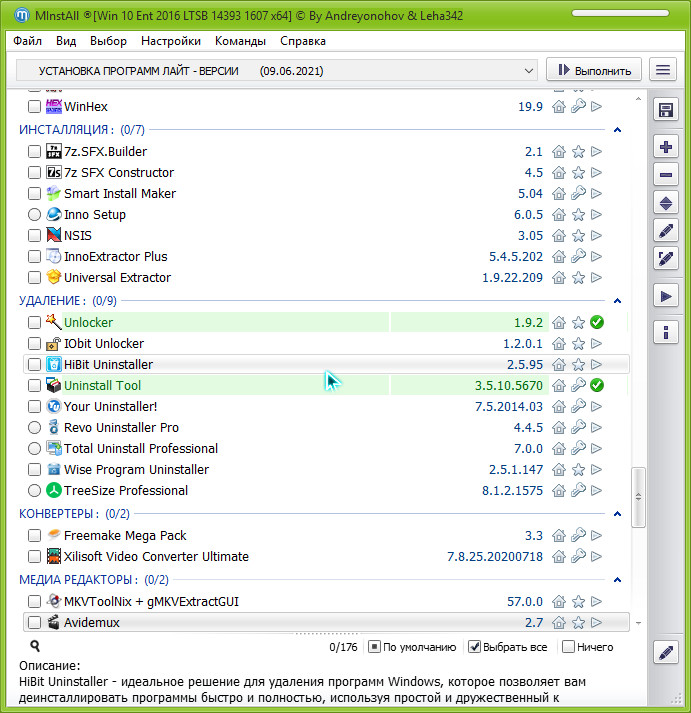The height and width of the screenshot is (713, 691).
Task: Click the plus add icon in sidebar
Action: [x=665, y=147]
